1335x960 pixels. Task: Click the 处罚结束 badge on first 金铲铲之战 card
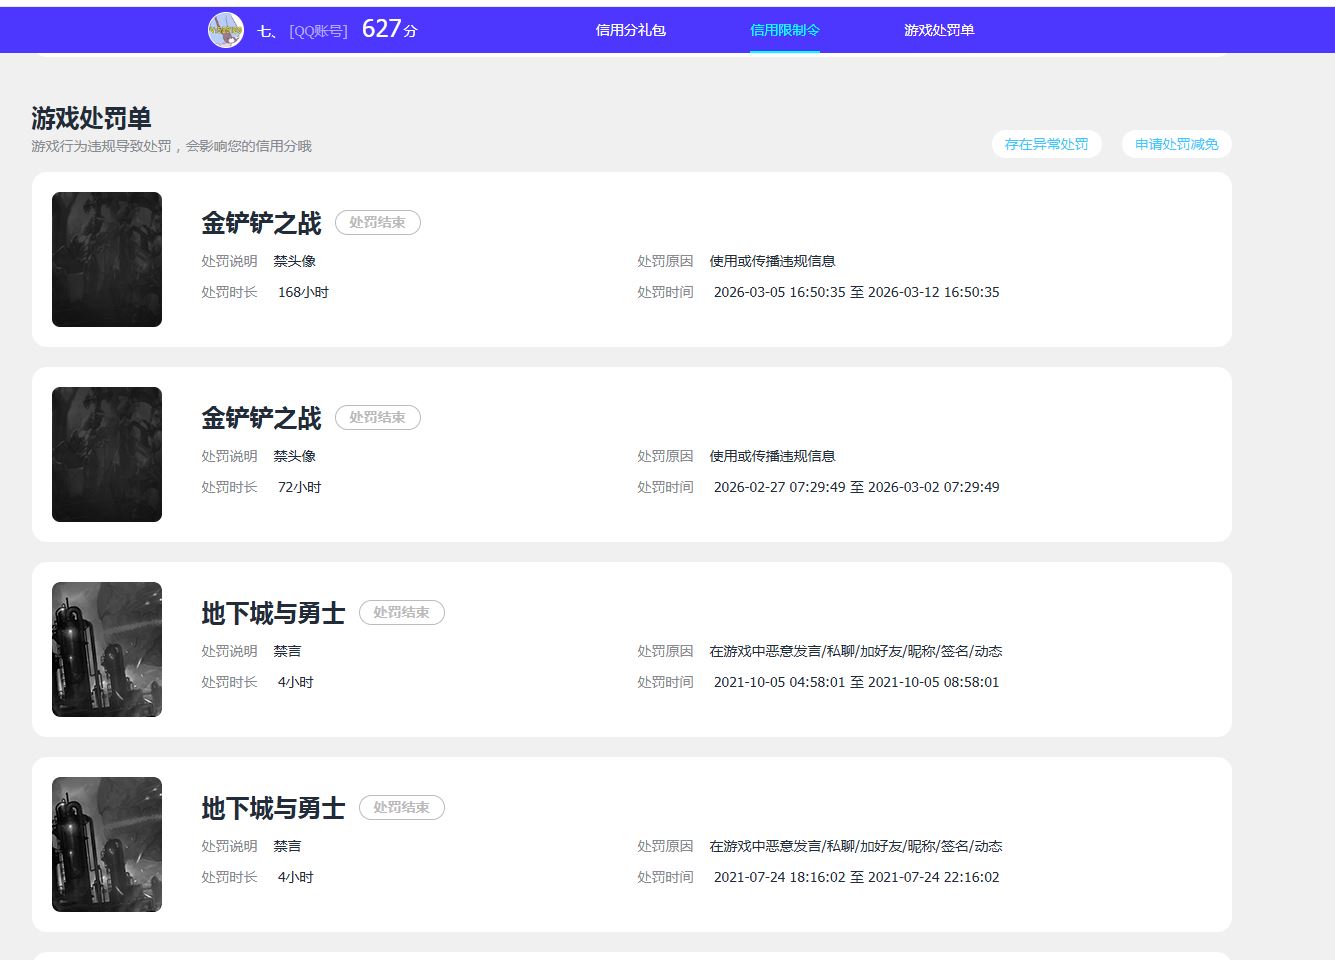pos(377,222)
